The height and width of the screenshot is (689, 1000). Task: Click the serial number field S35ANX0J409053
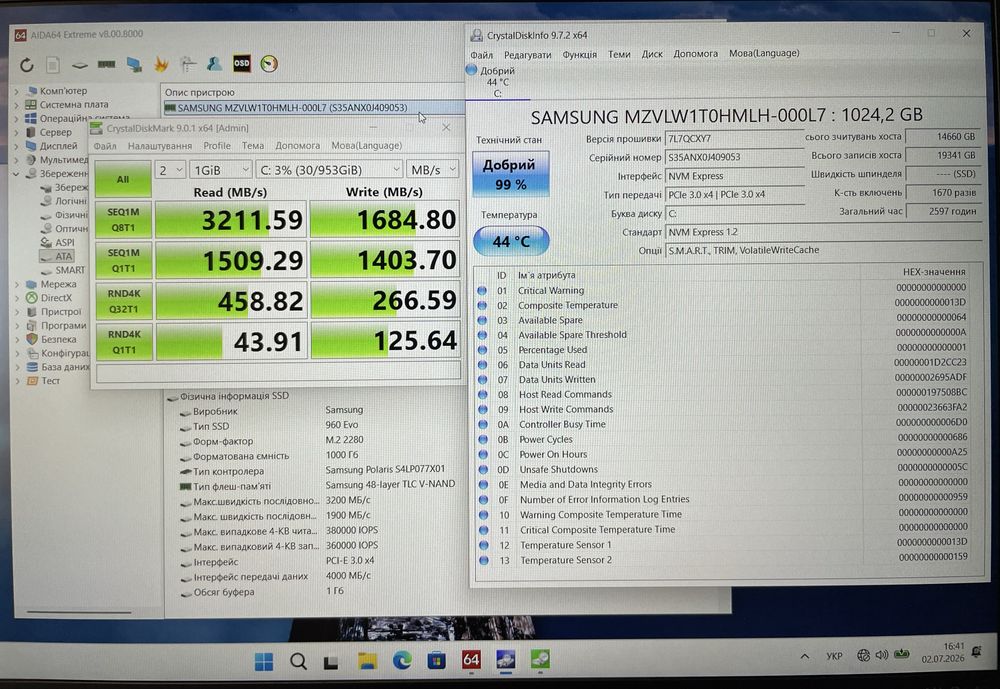734,157
